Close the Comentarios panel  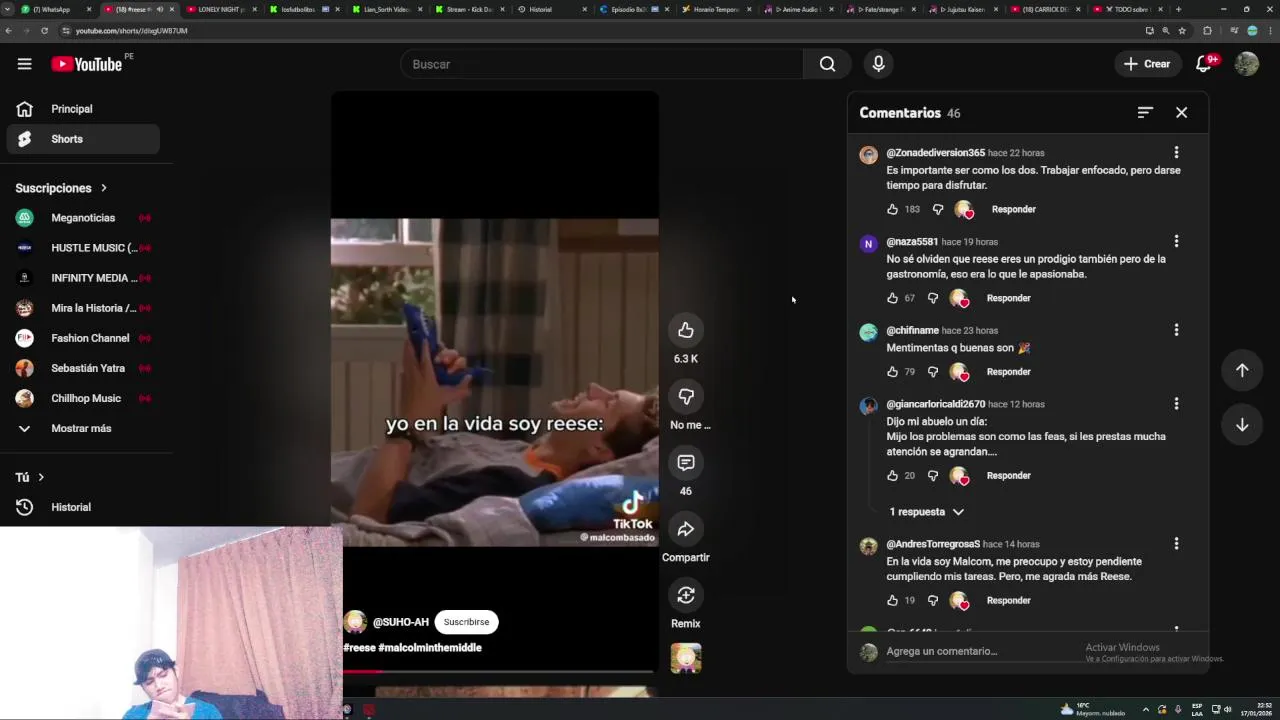click(1181, 113)
